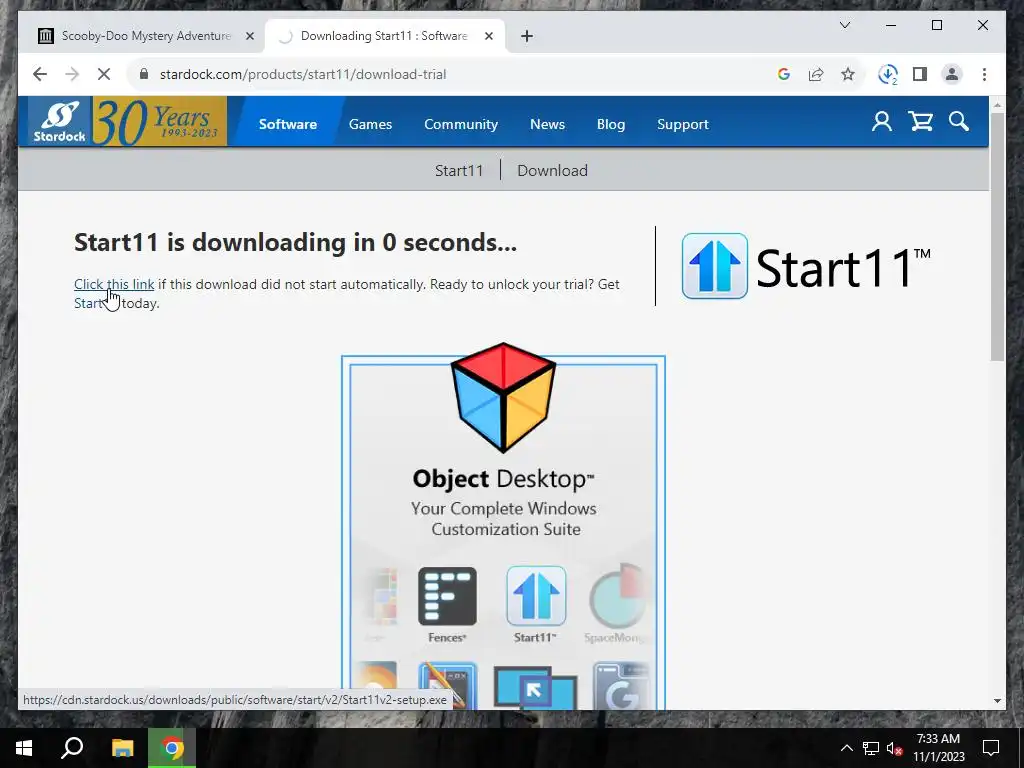The height and width of the screenshot is (768, 1024).
Task: Click the Download sub-navigation link
Action: point(552,170)
